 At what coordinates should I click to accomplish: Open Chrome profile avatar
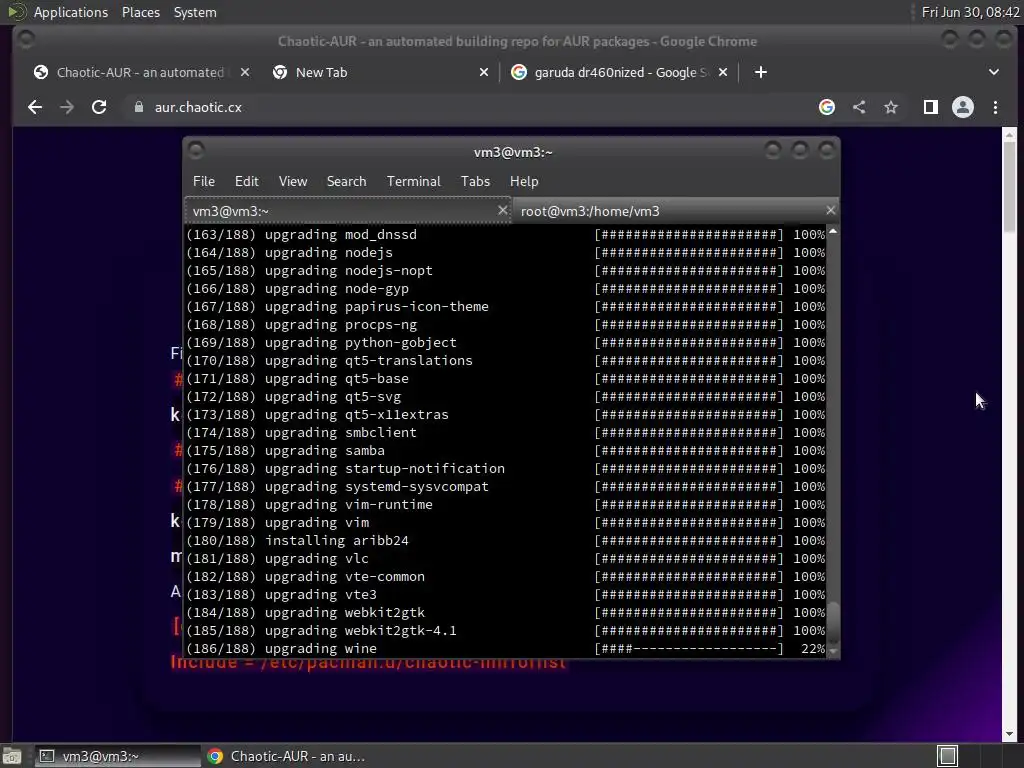click(963, 107)
